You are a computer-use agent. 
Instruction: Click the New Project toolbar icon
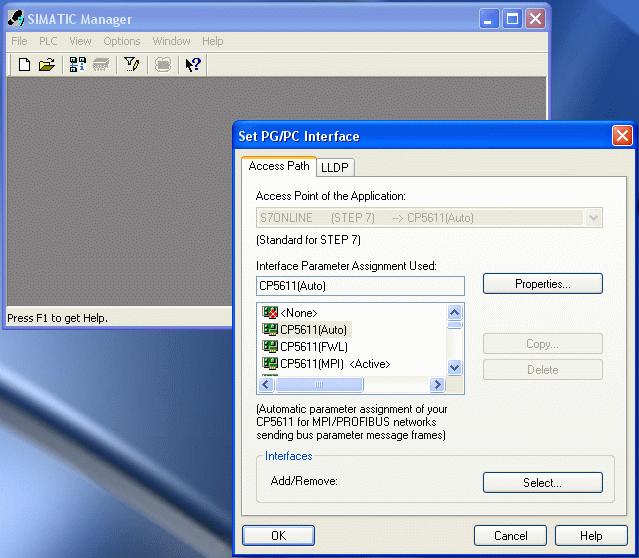pos(24,64)
